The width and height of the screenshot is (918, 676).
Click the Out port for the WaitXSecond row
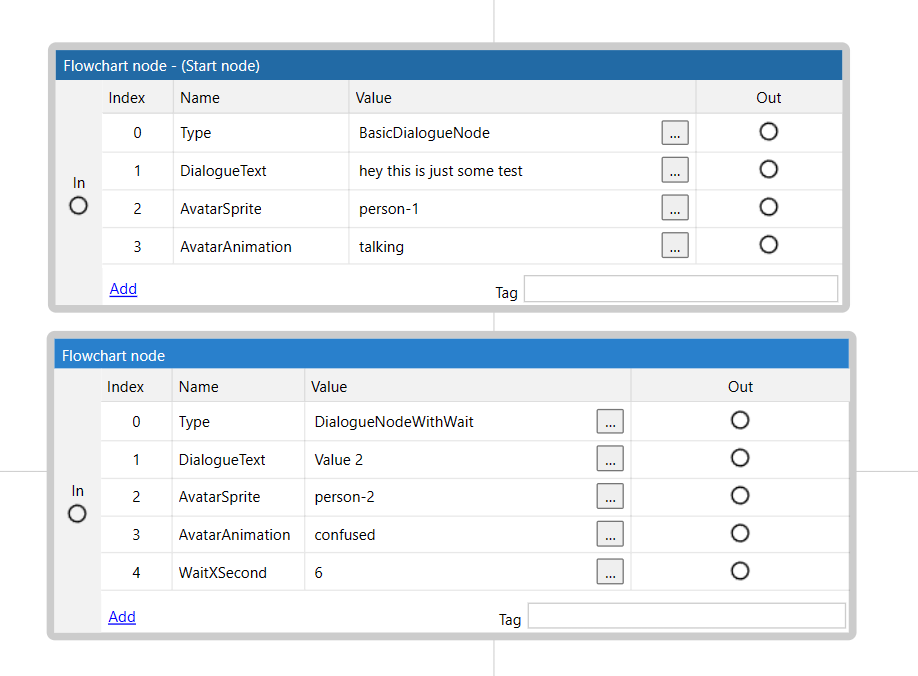[x=740, y=571]
